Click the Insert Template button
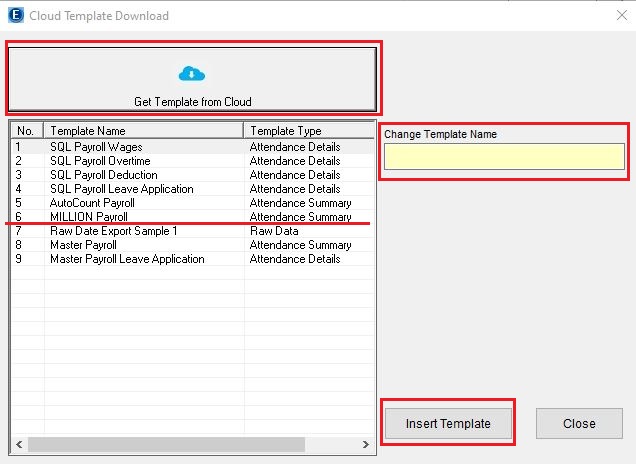This screenshot has height=464, width=636. click(x=448, y=423)
